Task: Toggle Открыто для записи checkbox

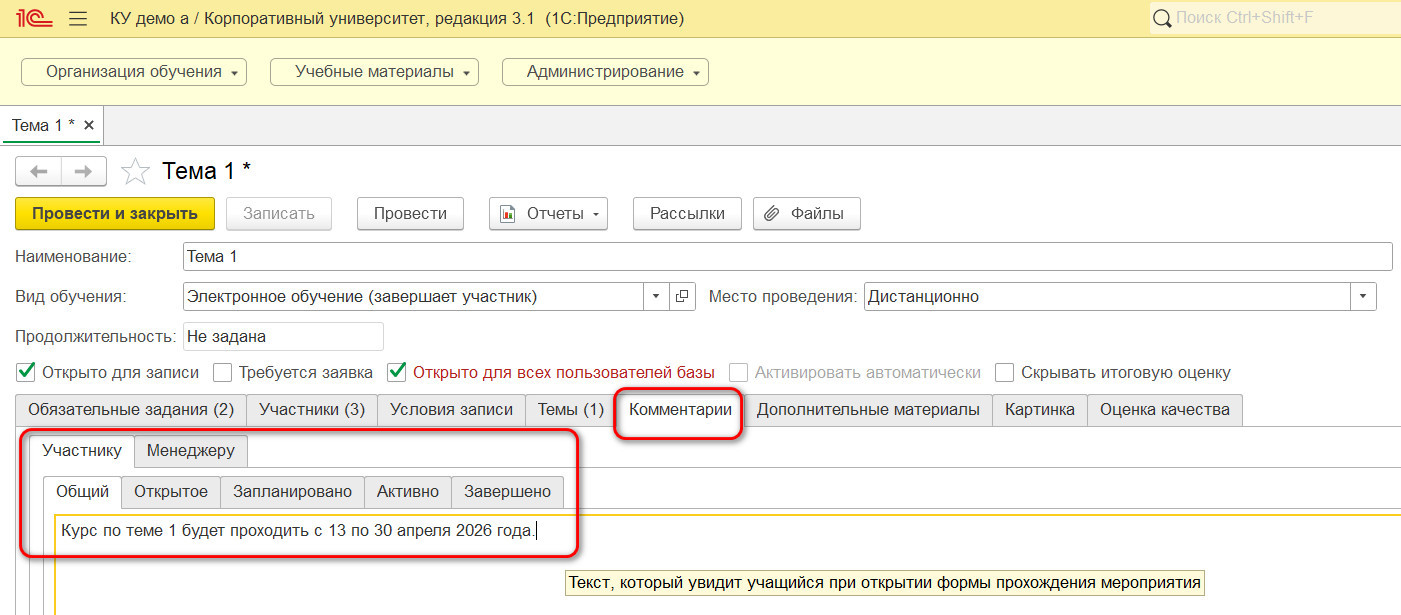Action: tap(27, 372)
